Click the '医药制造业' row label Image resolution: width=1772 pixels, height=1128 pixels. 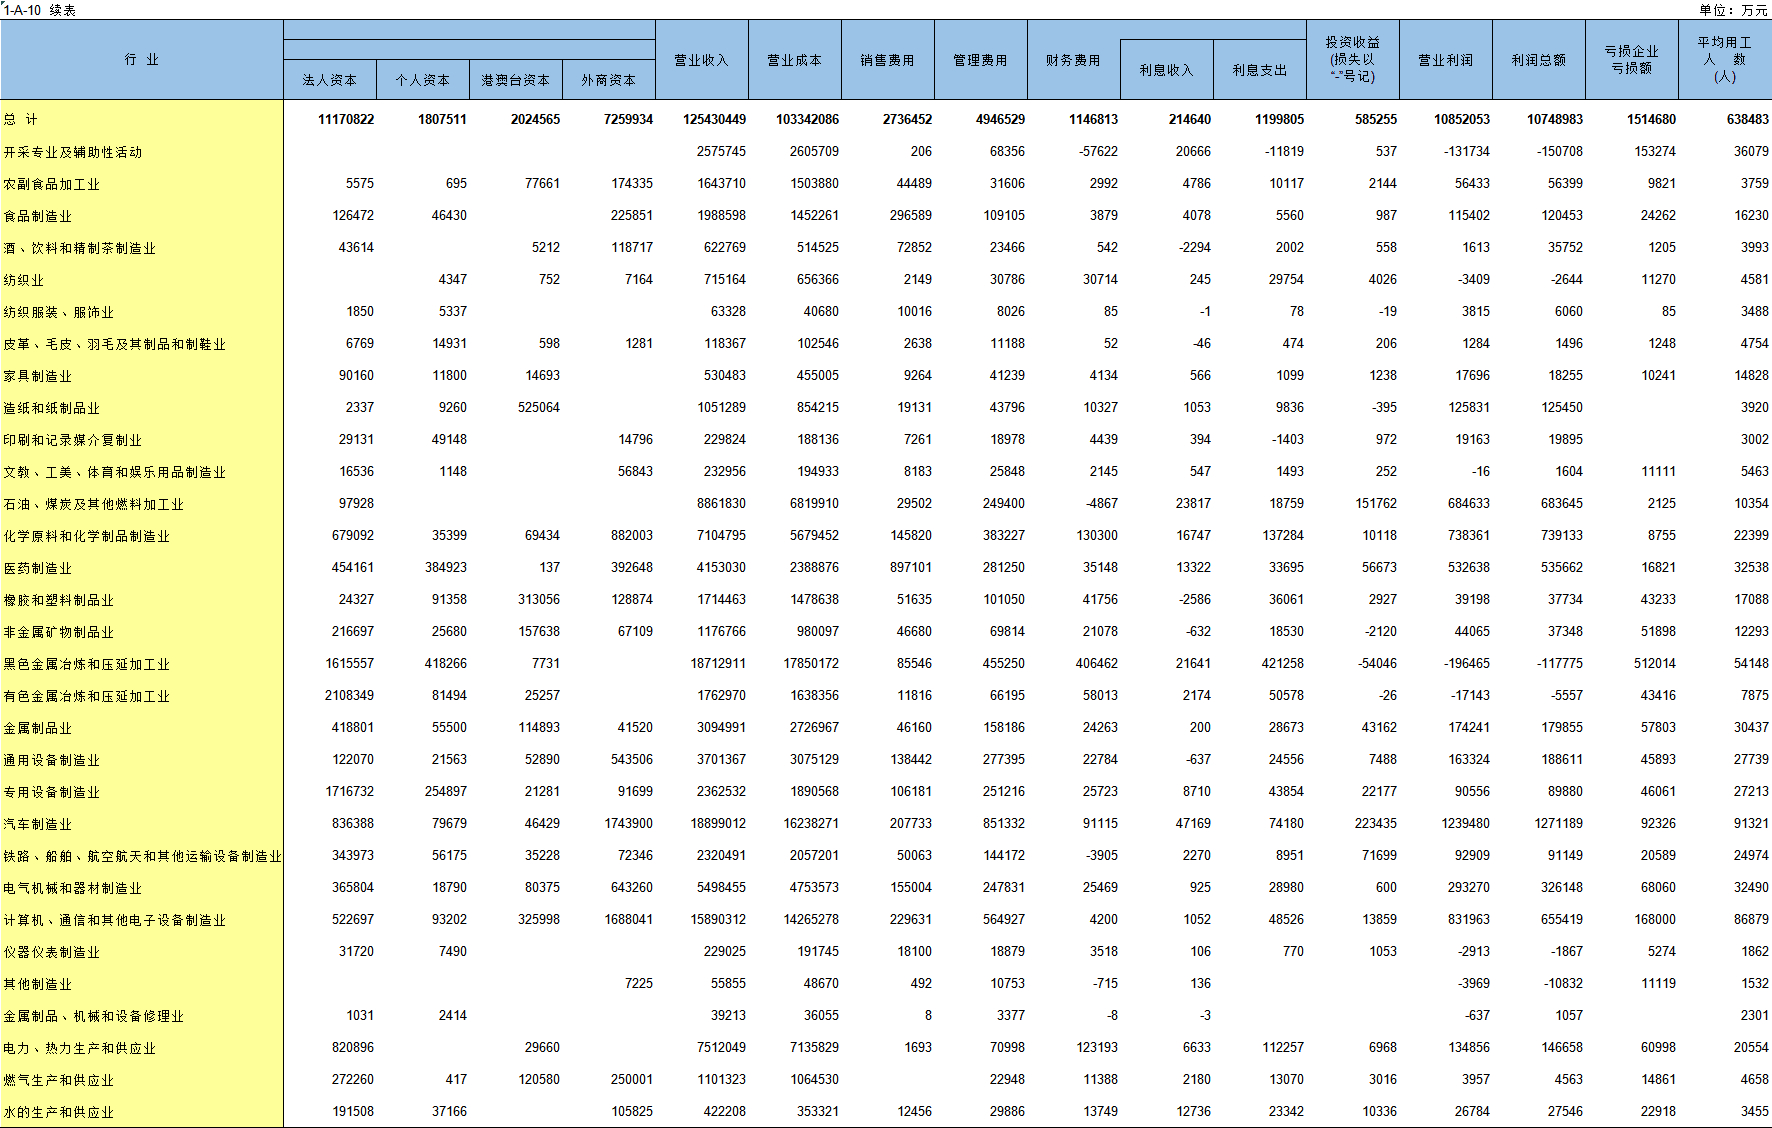click(38, 568)
